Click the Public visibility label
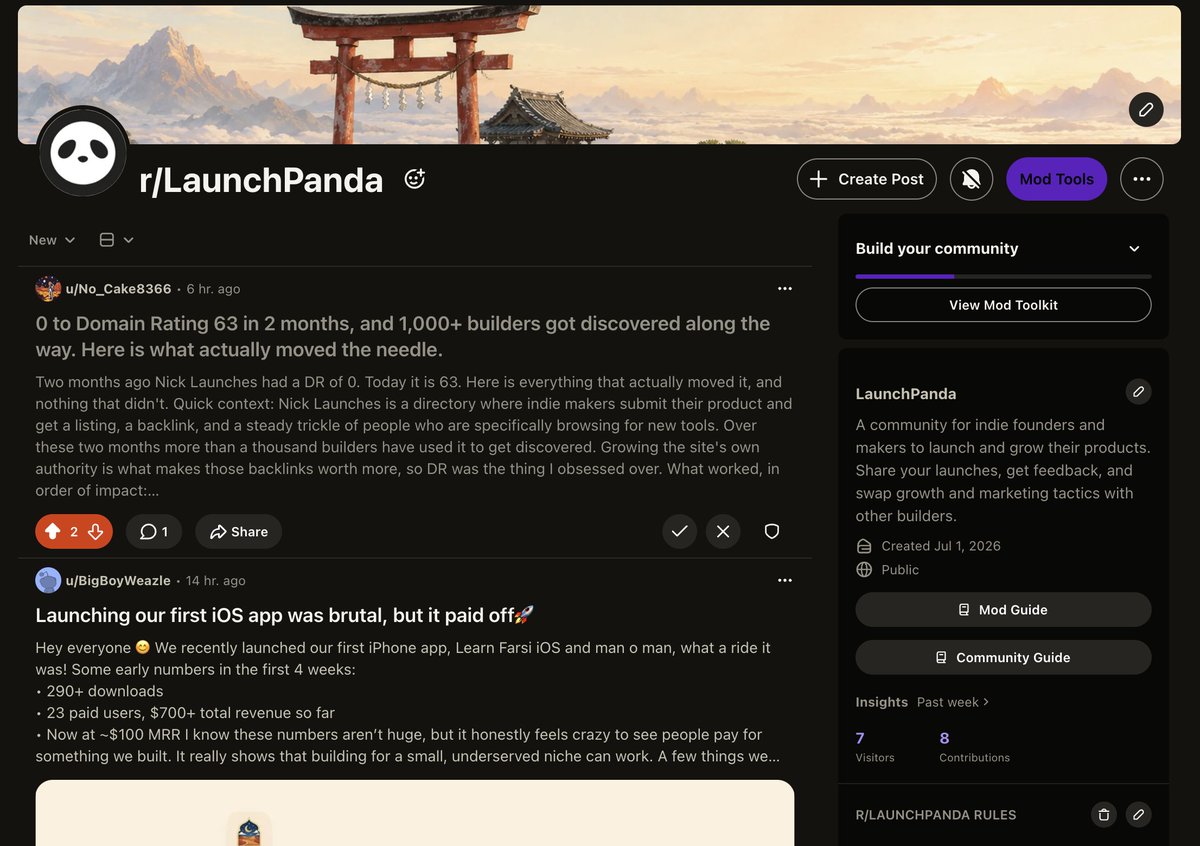 point(900,570)
